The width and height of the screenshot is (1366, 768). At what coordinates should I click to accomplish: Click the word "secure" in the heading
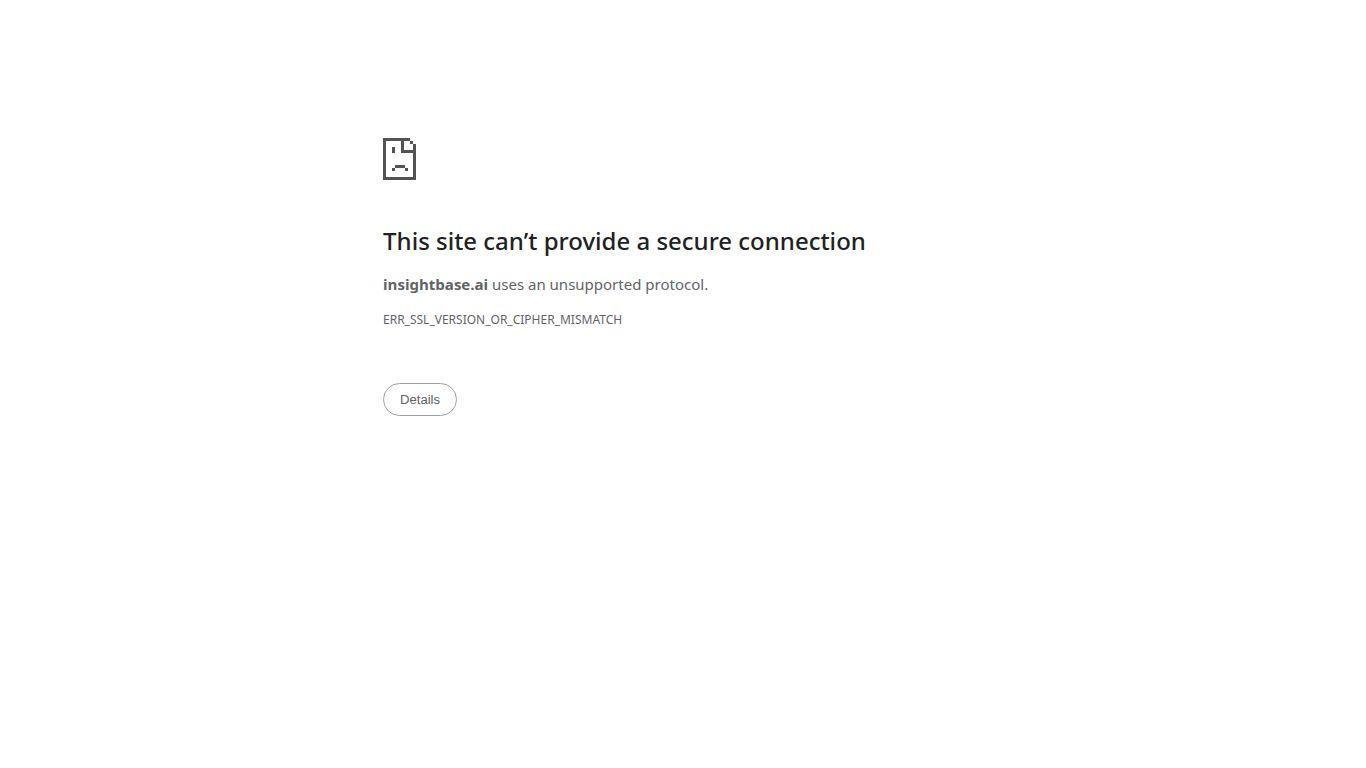point(694,241)
